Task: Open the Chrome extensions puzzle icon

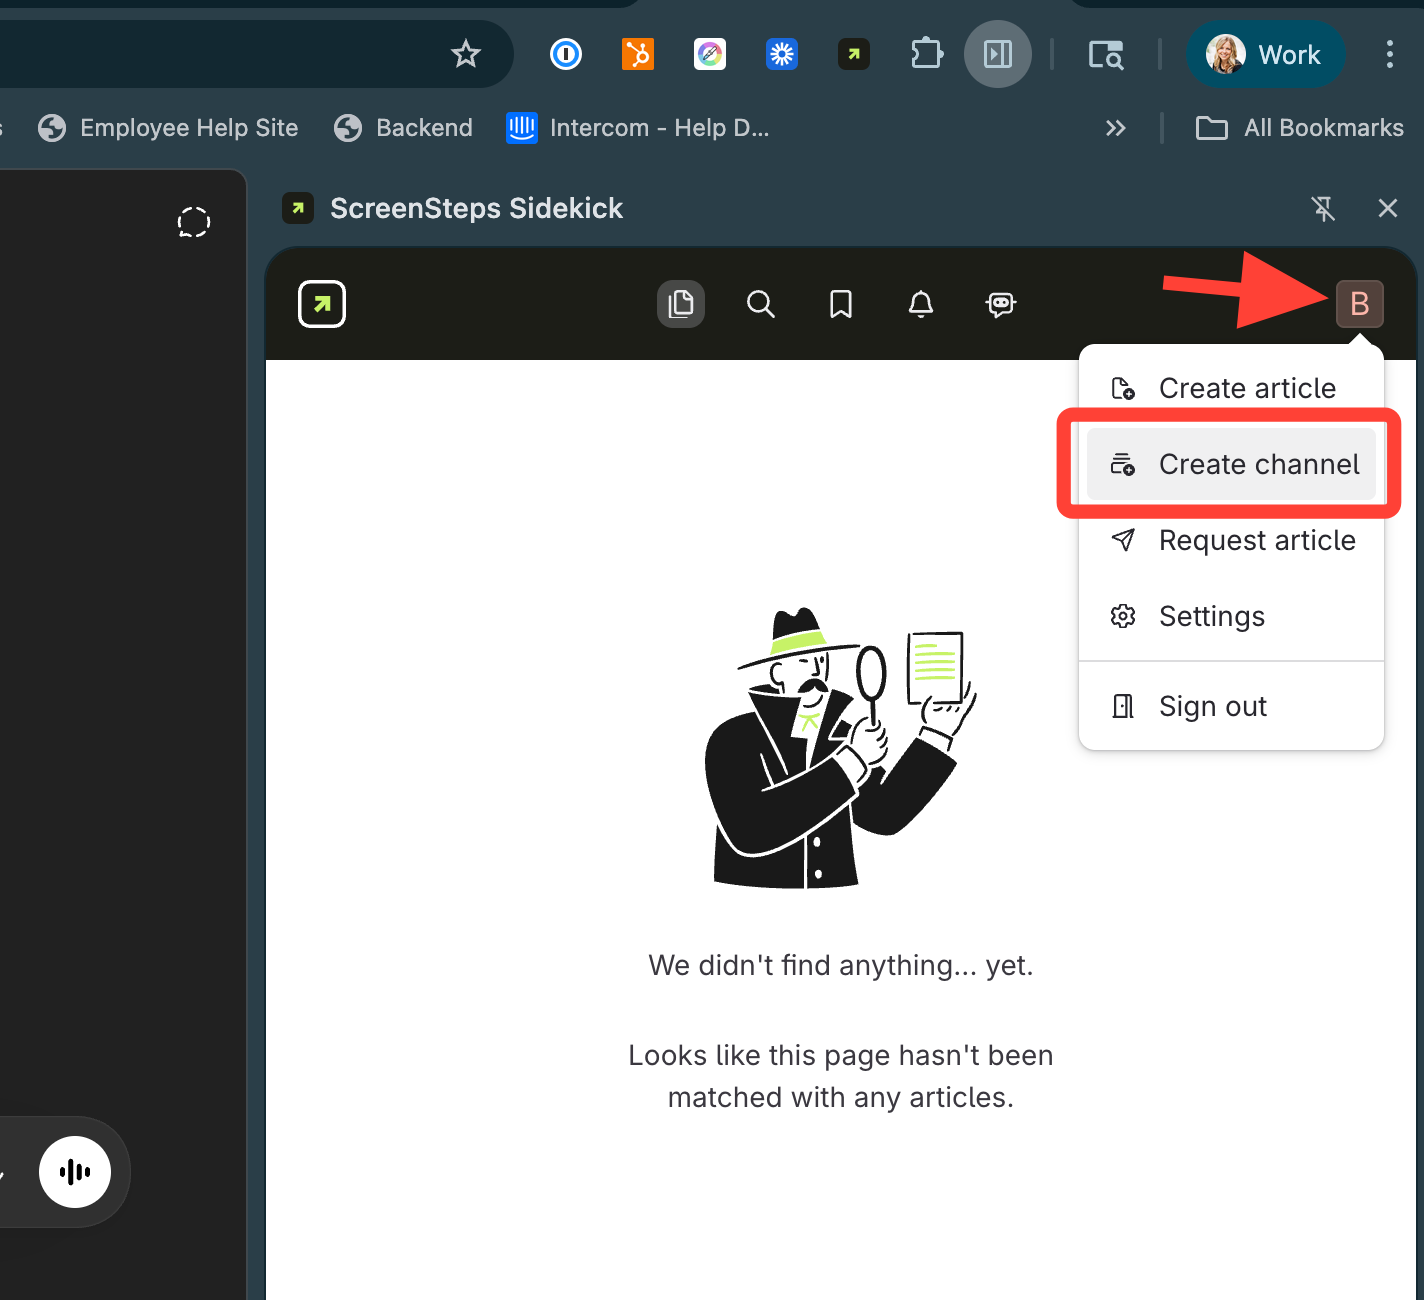Action: coord(926,54)
